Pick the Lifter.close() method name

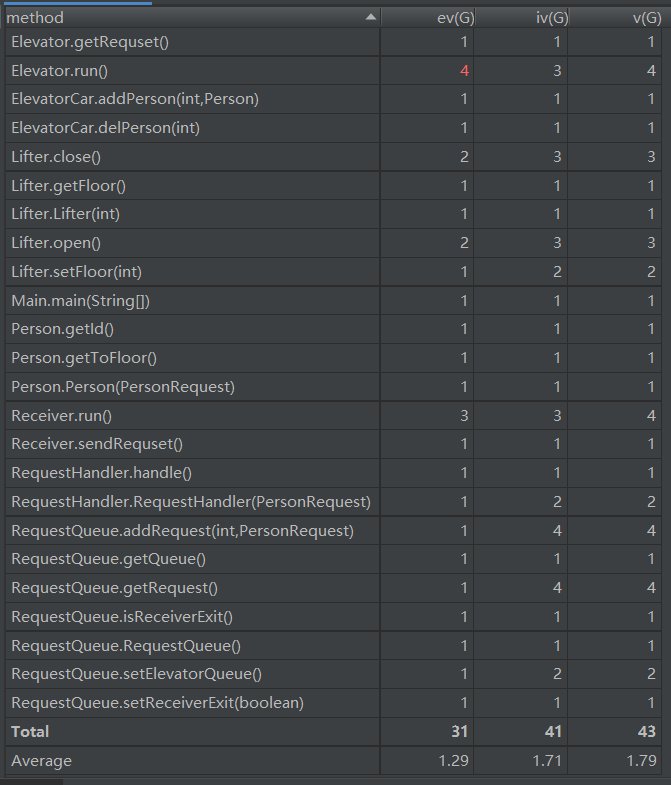point(56,157)
